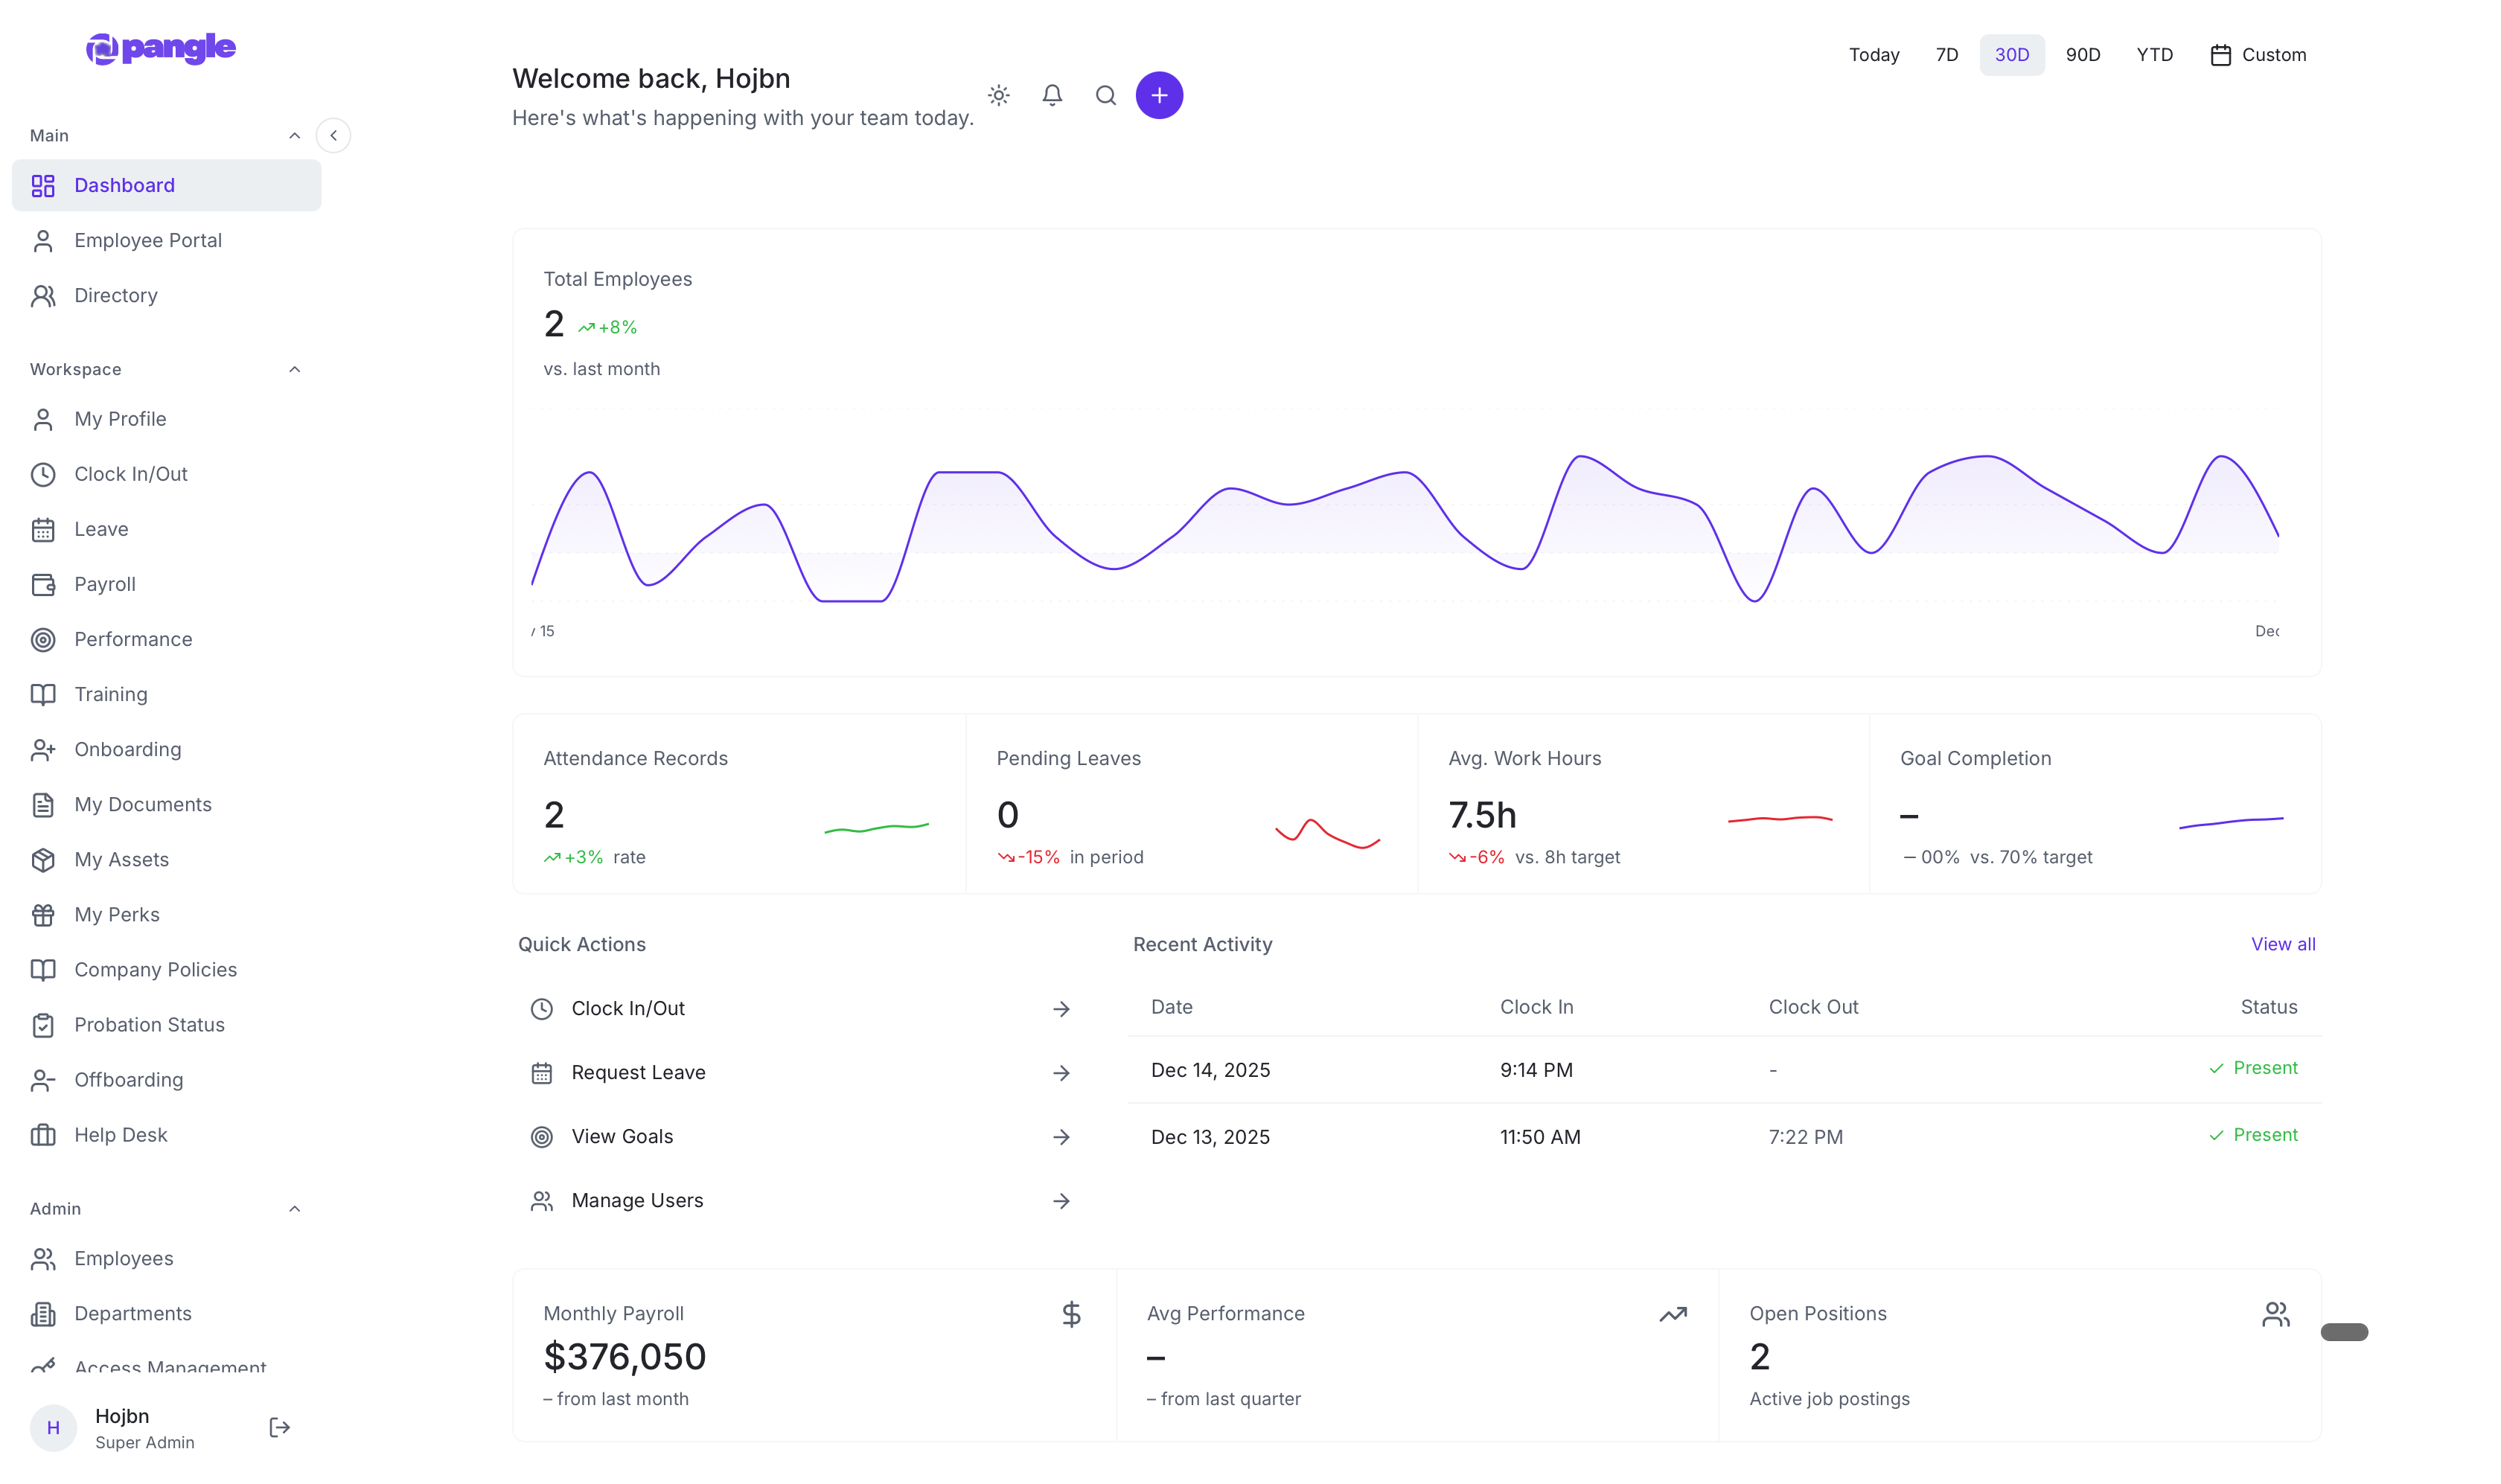Click the logout icon beside Hojbn
The image size is (2501, 1484).
tap(280, 1427)
